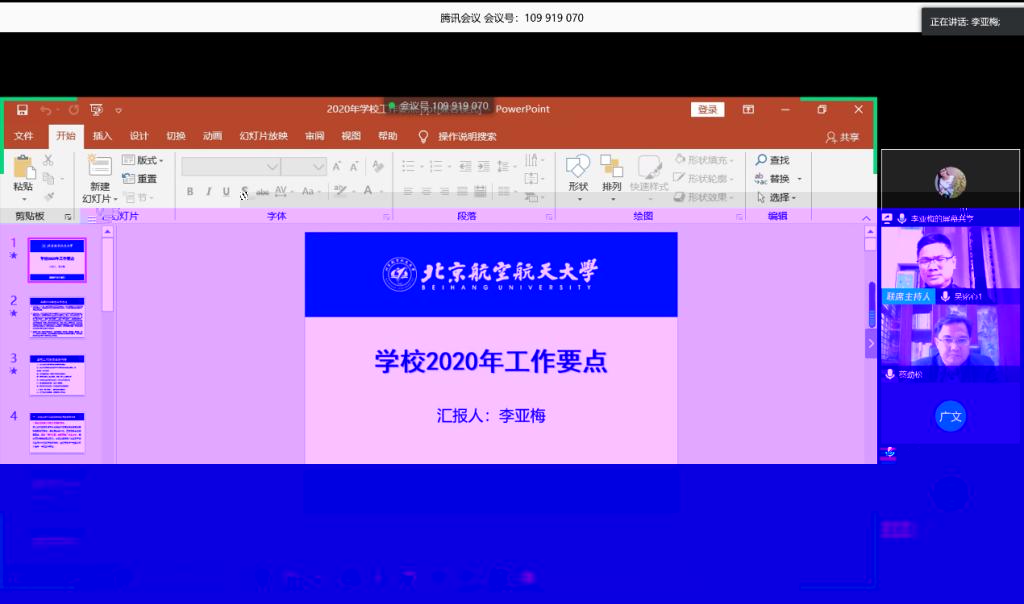Click the 操作说明搜索 search box
This screenshot has height=604, width=1024.
tap(467, 136)
